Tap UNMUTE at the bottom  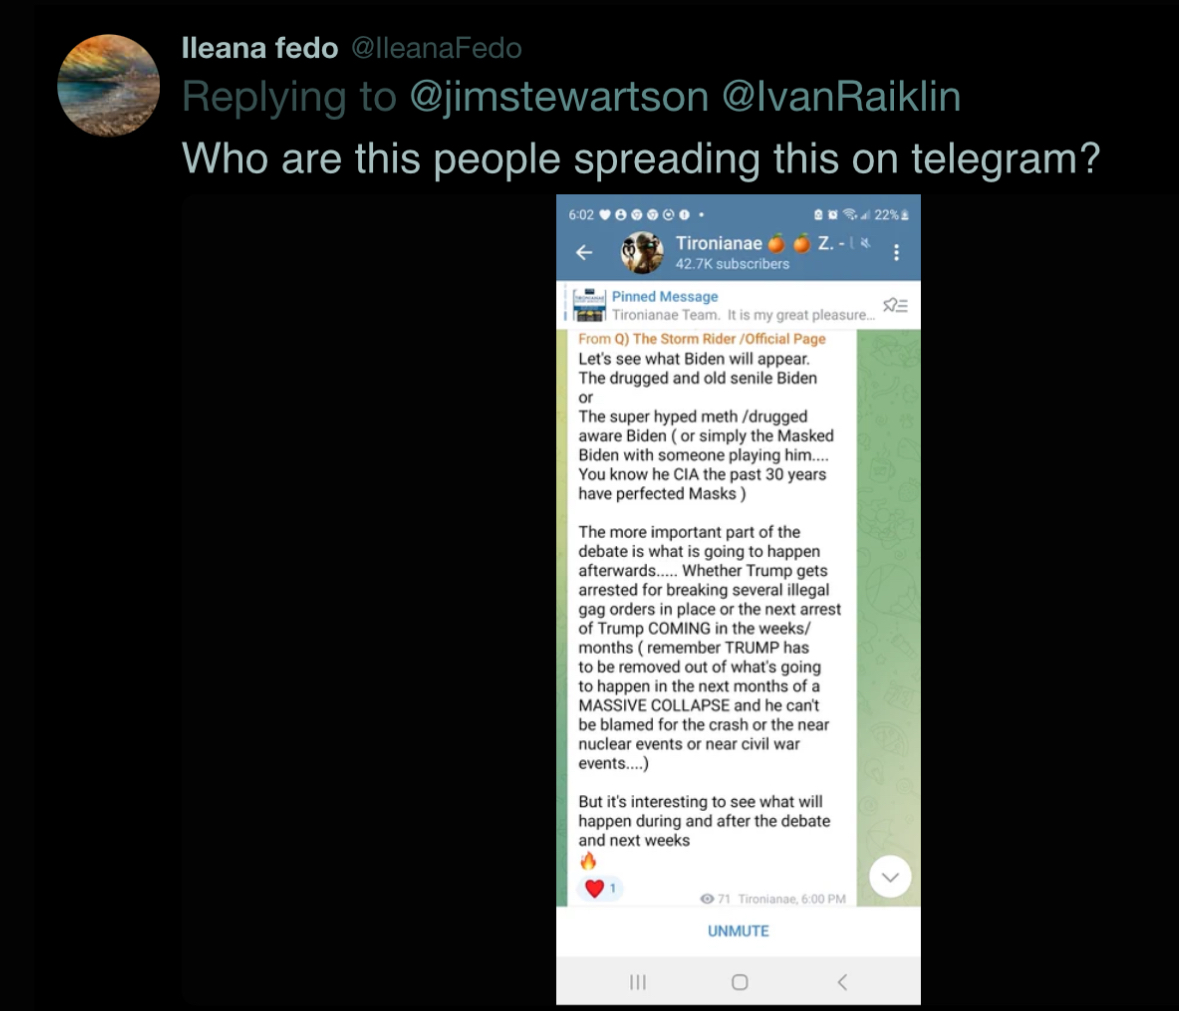point(738,931)
